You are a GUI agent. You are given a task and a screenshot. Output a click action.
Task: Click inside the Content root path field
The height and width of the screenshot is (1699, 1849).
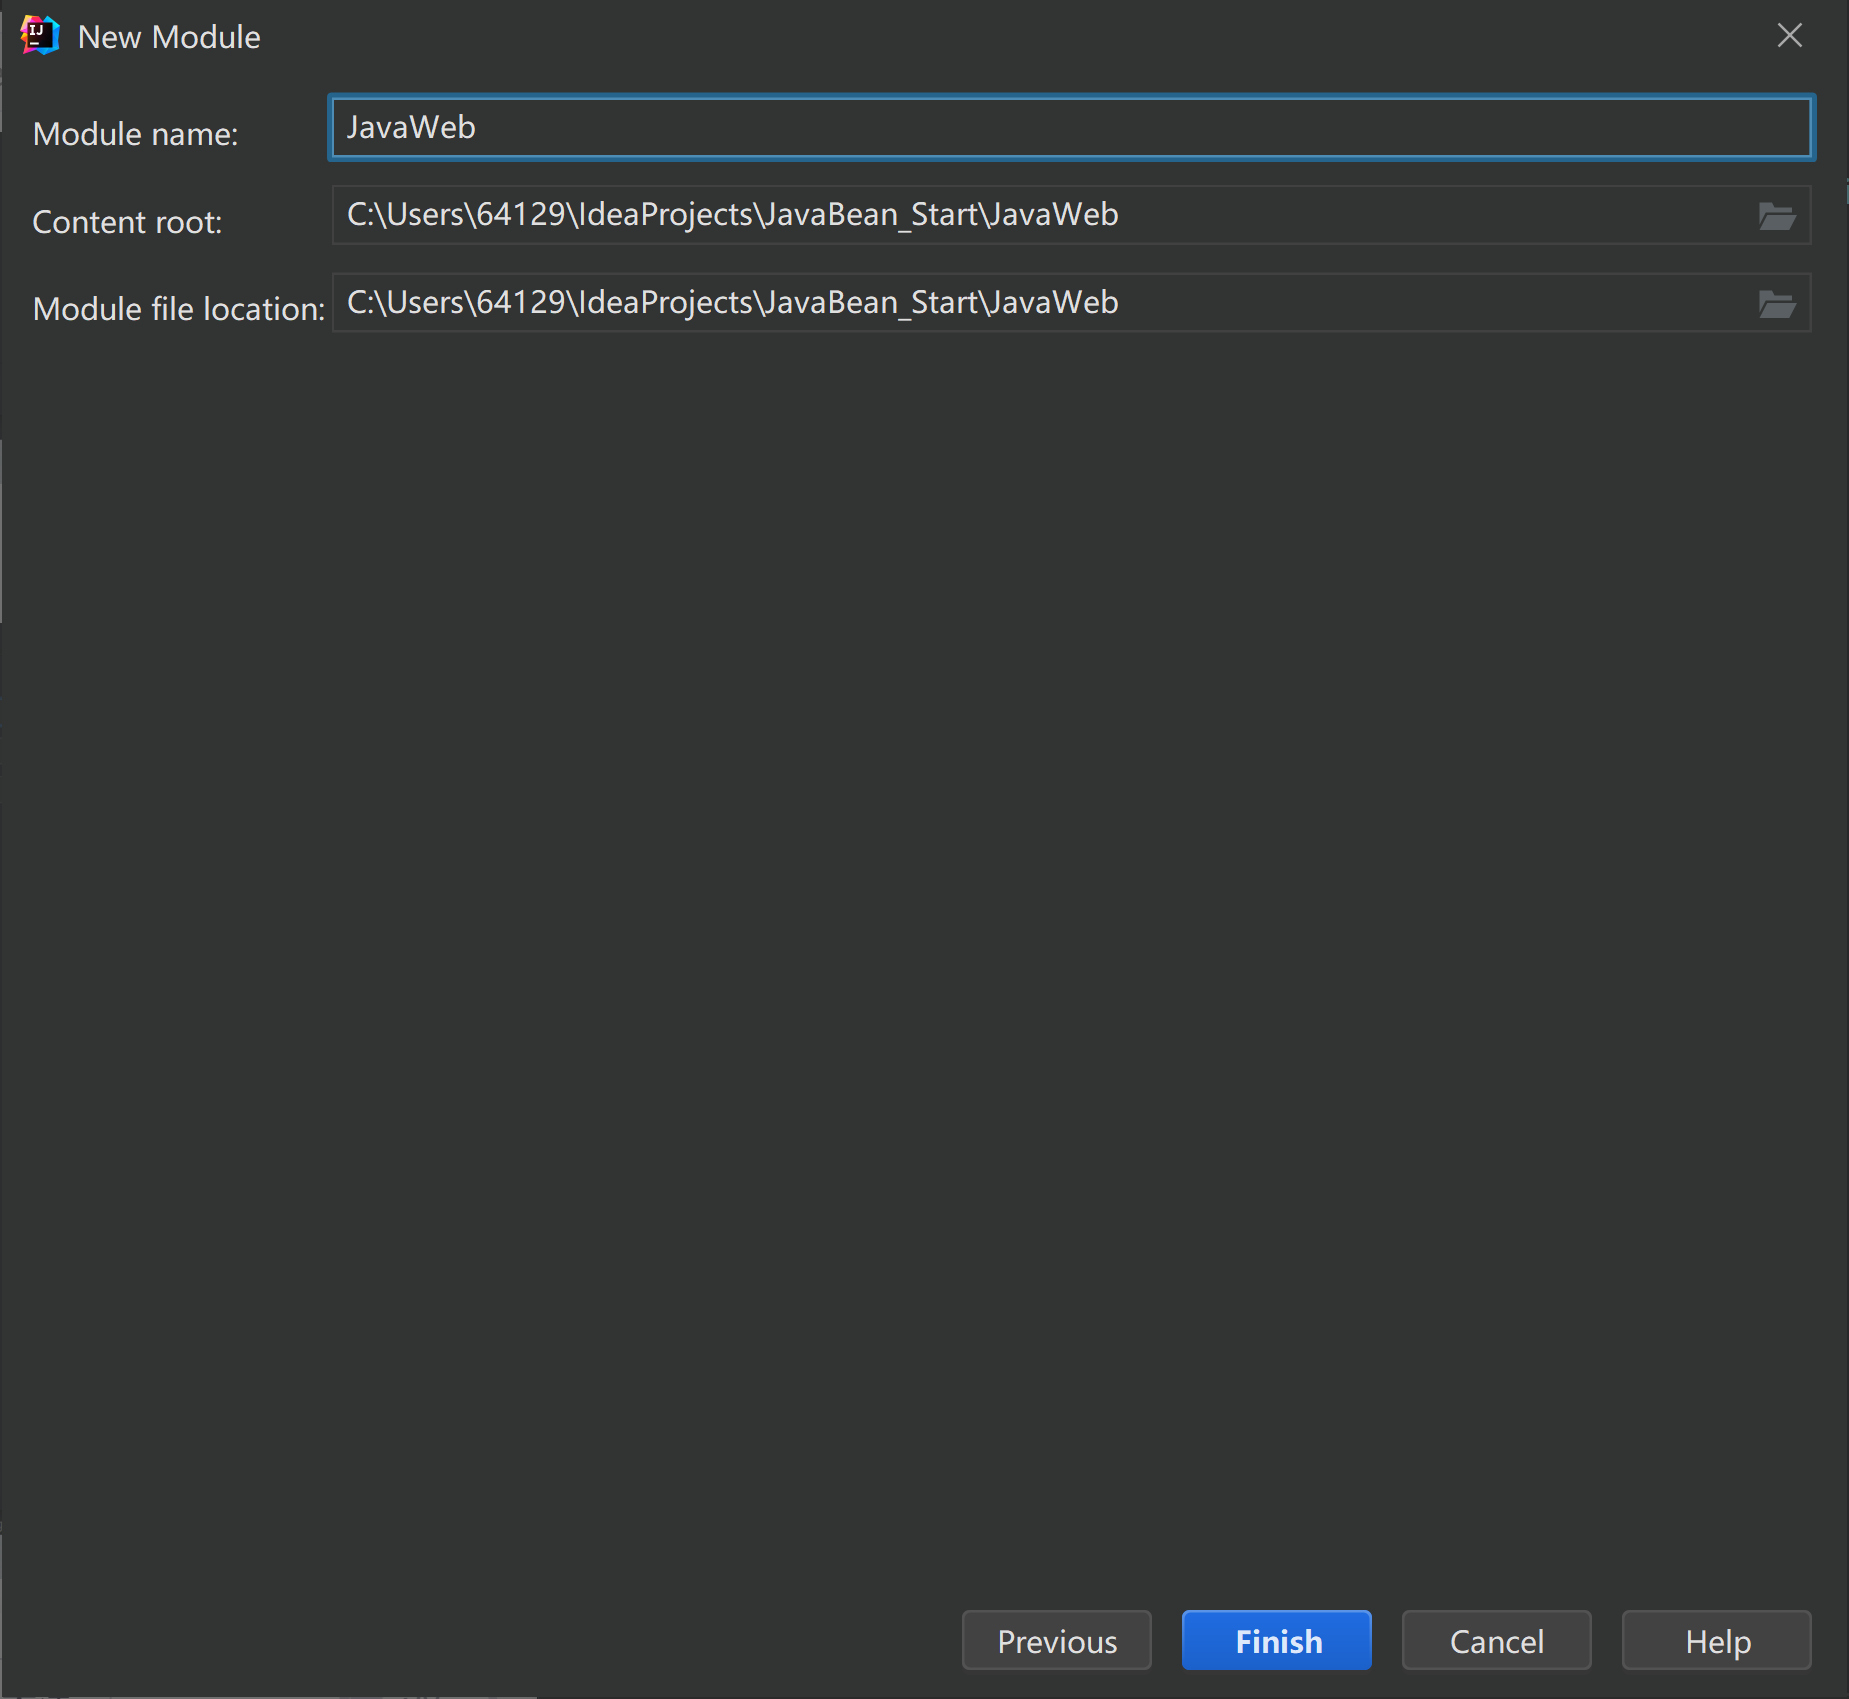pos(1400,216)
